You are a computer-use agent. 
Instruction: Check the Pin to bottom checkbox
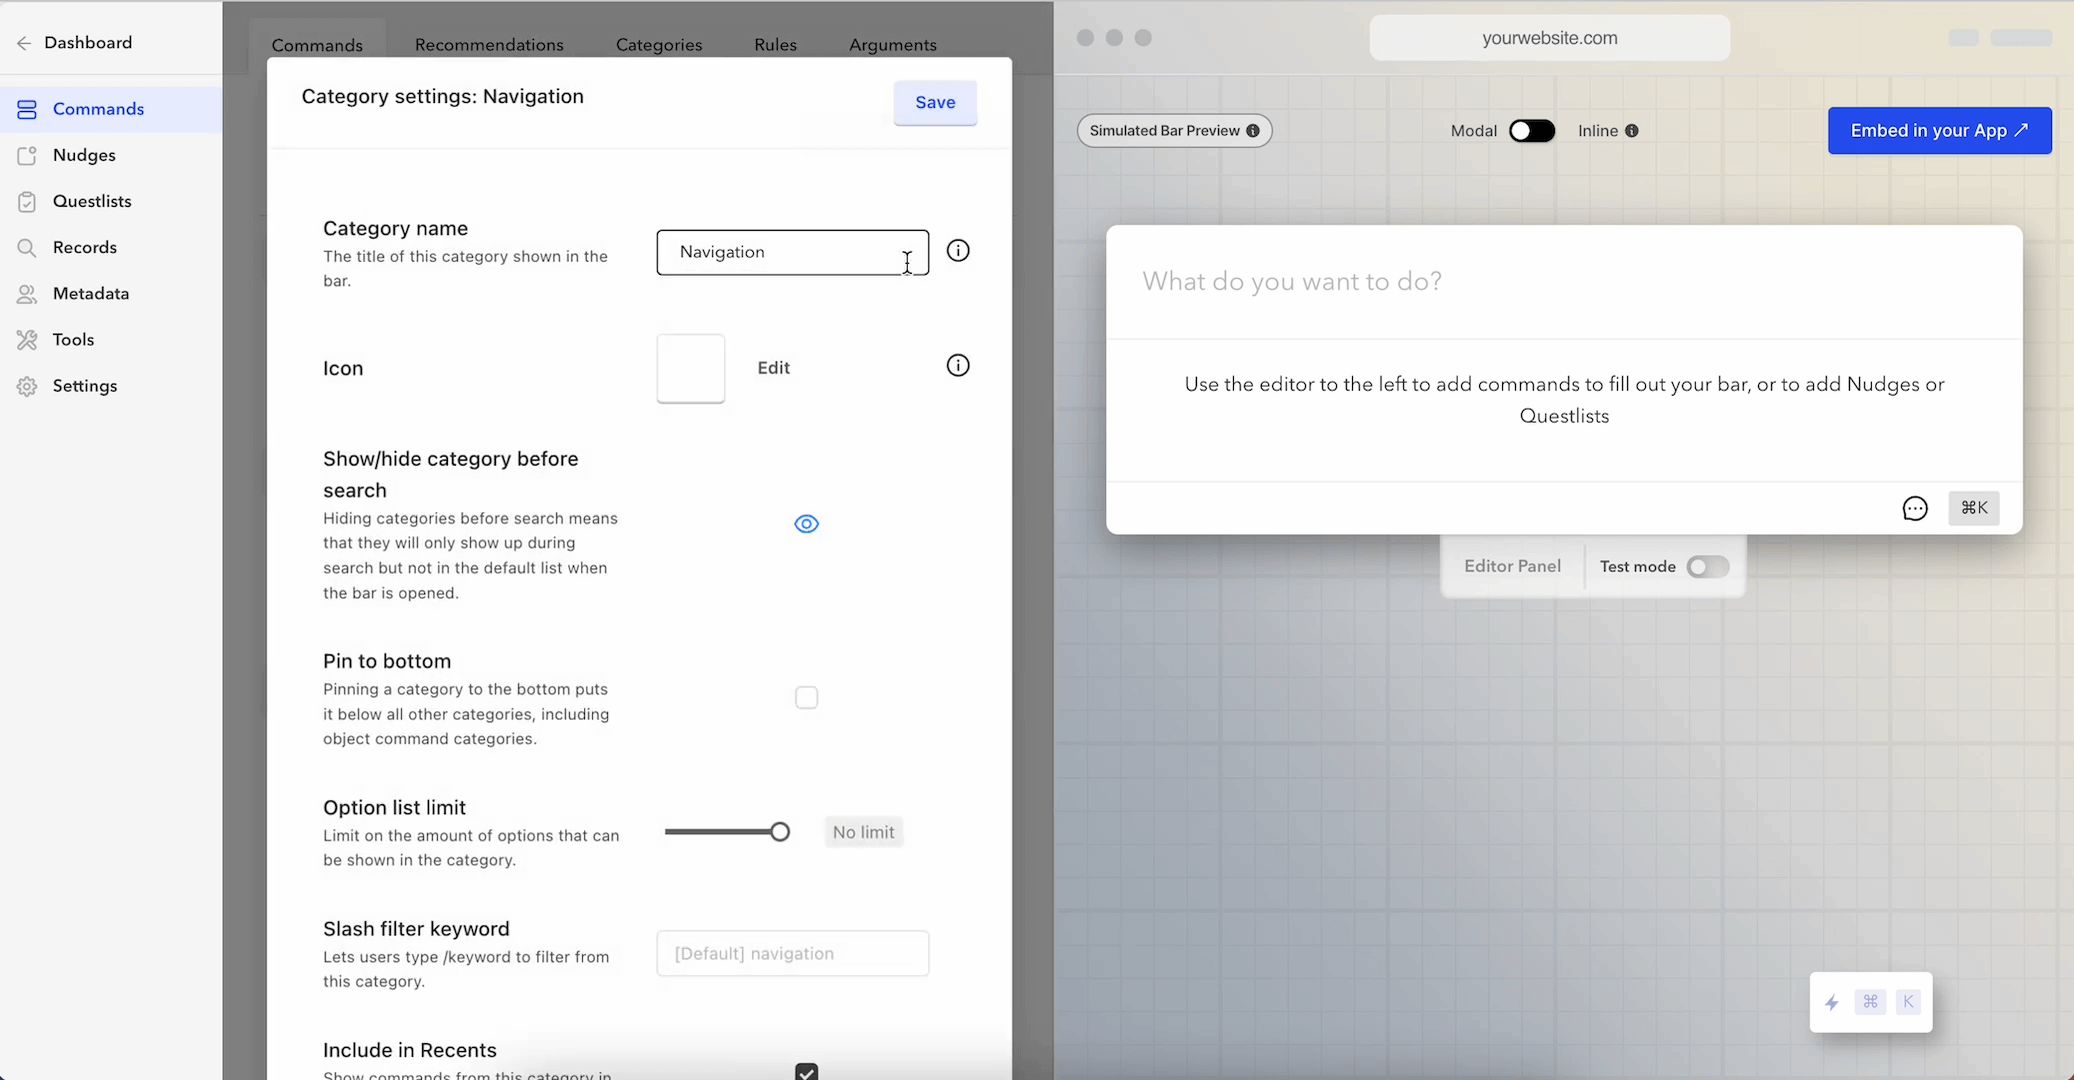pos(806,698)
